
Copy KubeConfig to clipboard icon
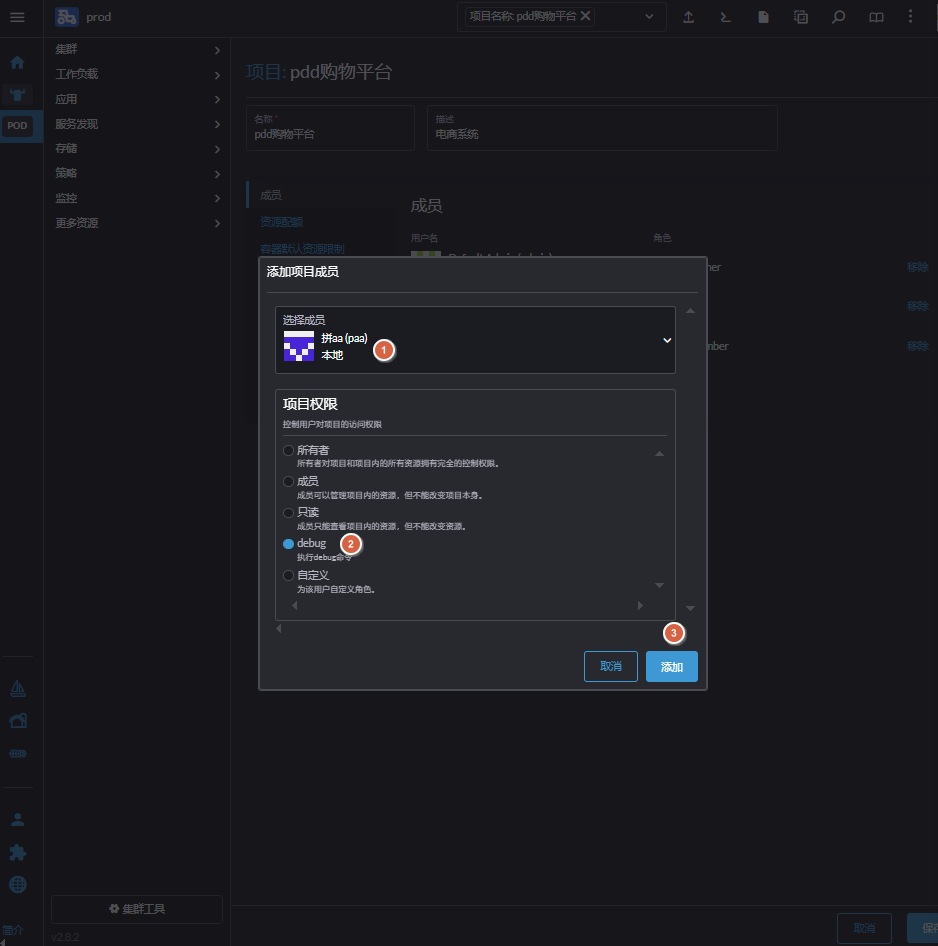coord(800,17)
